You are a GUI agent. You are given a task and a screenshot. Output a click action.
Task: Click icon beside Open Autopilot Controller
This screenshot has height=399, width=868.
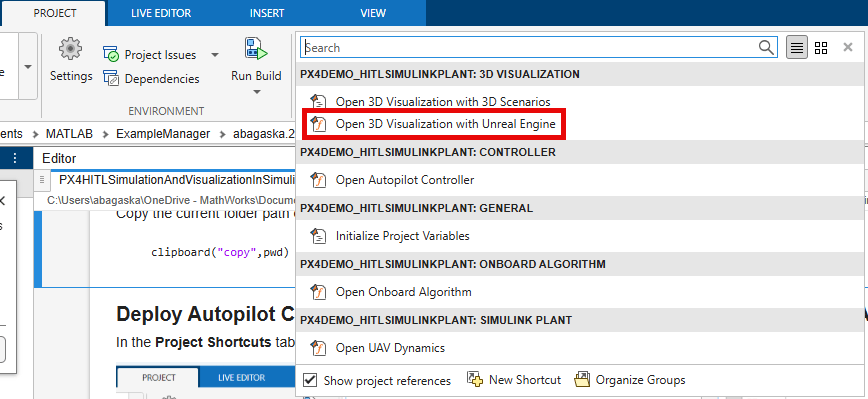pyautogui.click(x=318, y=180)
